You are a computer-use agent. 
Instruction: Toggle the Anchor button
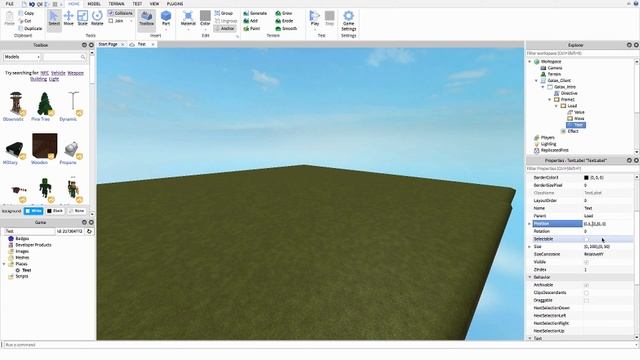click(x=224, y=29)
